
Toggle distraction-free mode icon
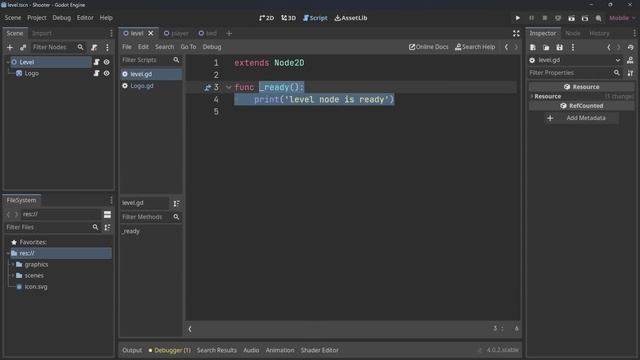[516, 33]
